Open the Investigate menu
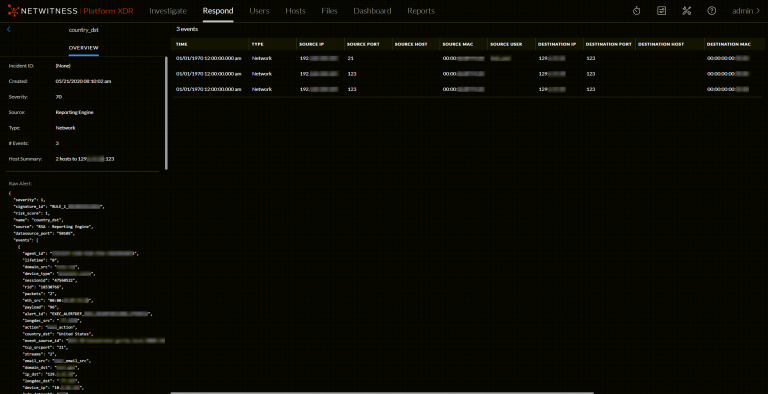 tap(168, 11)
